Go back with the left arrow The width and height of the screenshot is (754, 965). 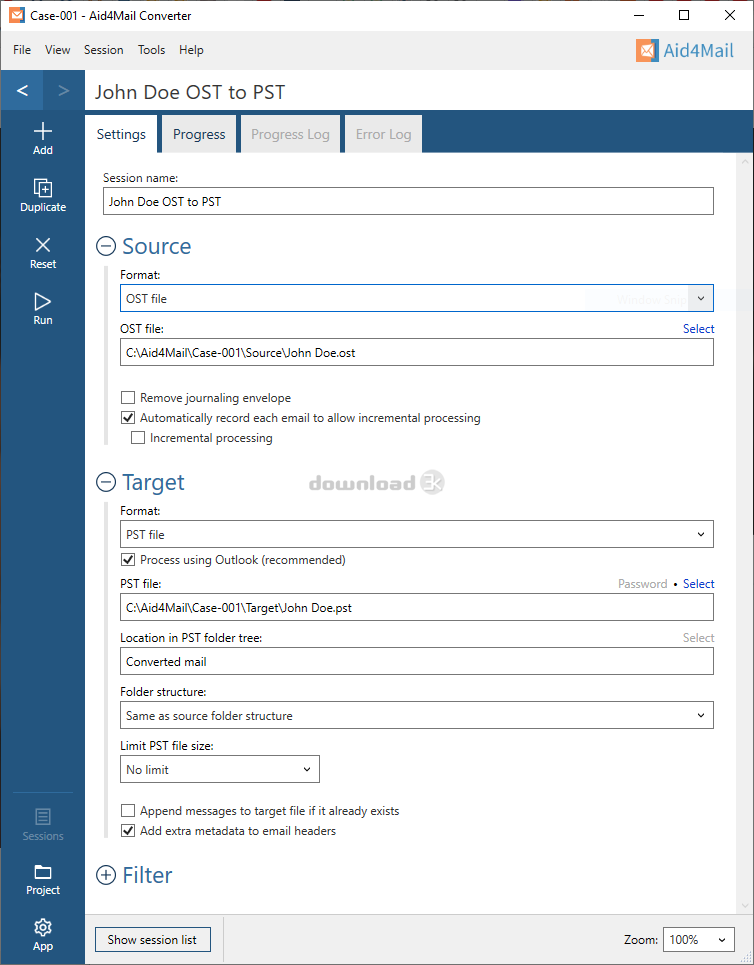(22, 90)
